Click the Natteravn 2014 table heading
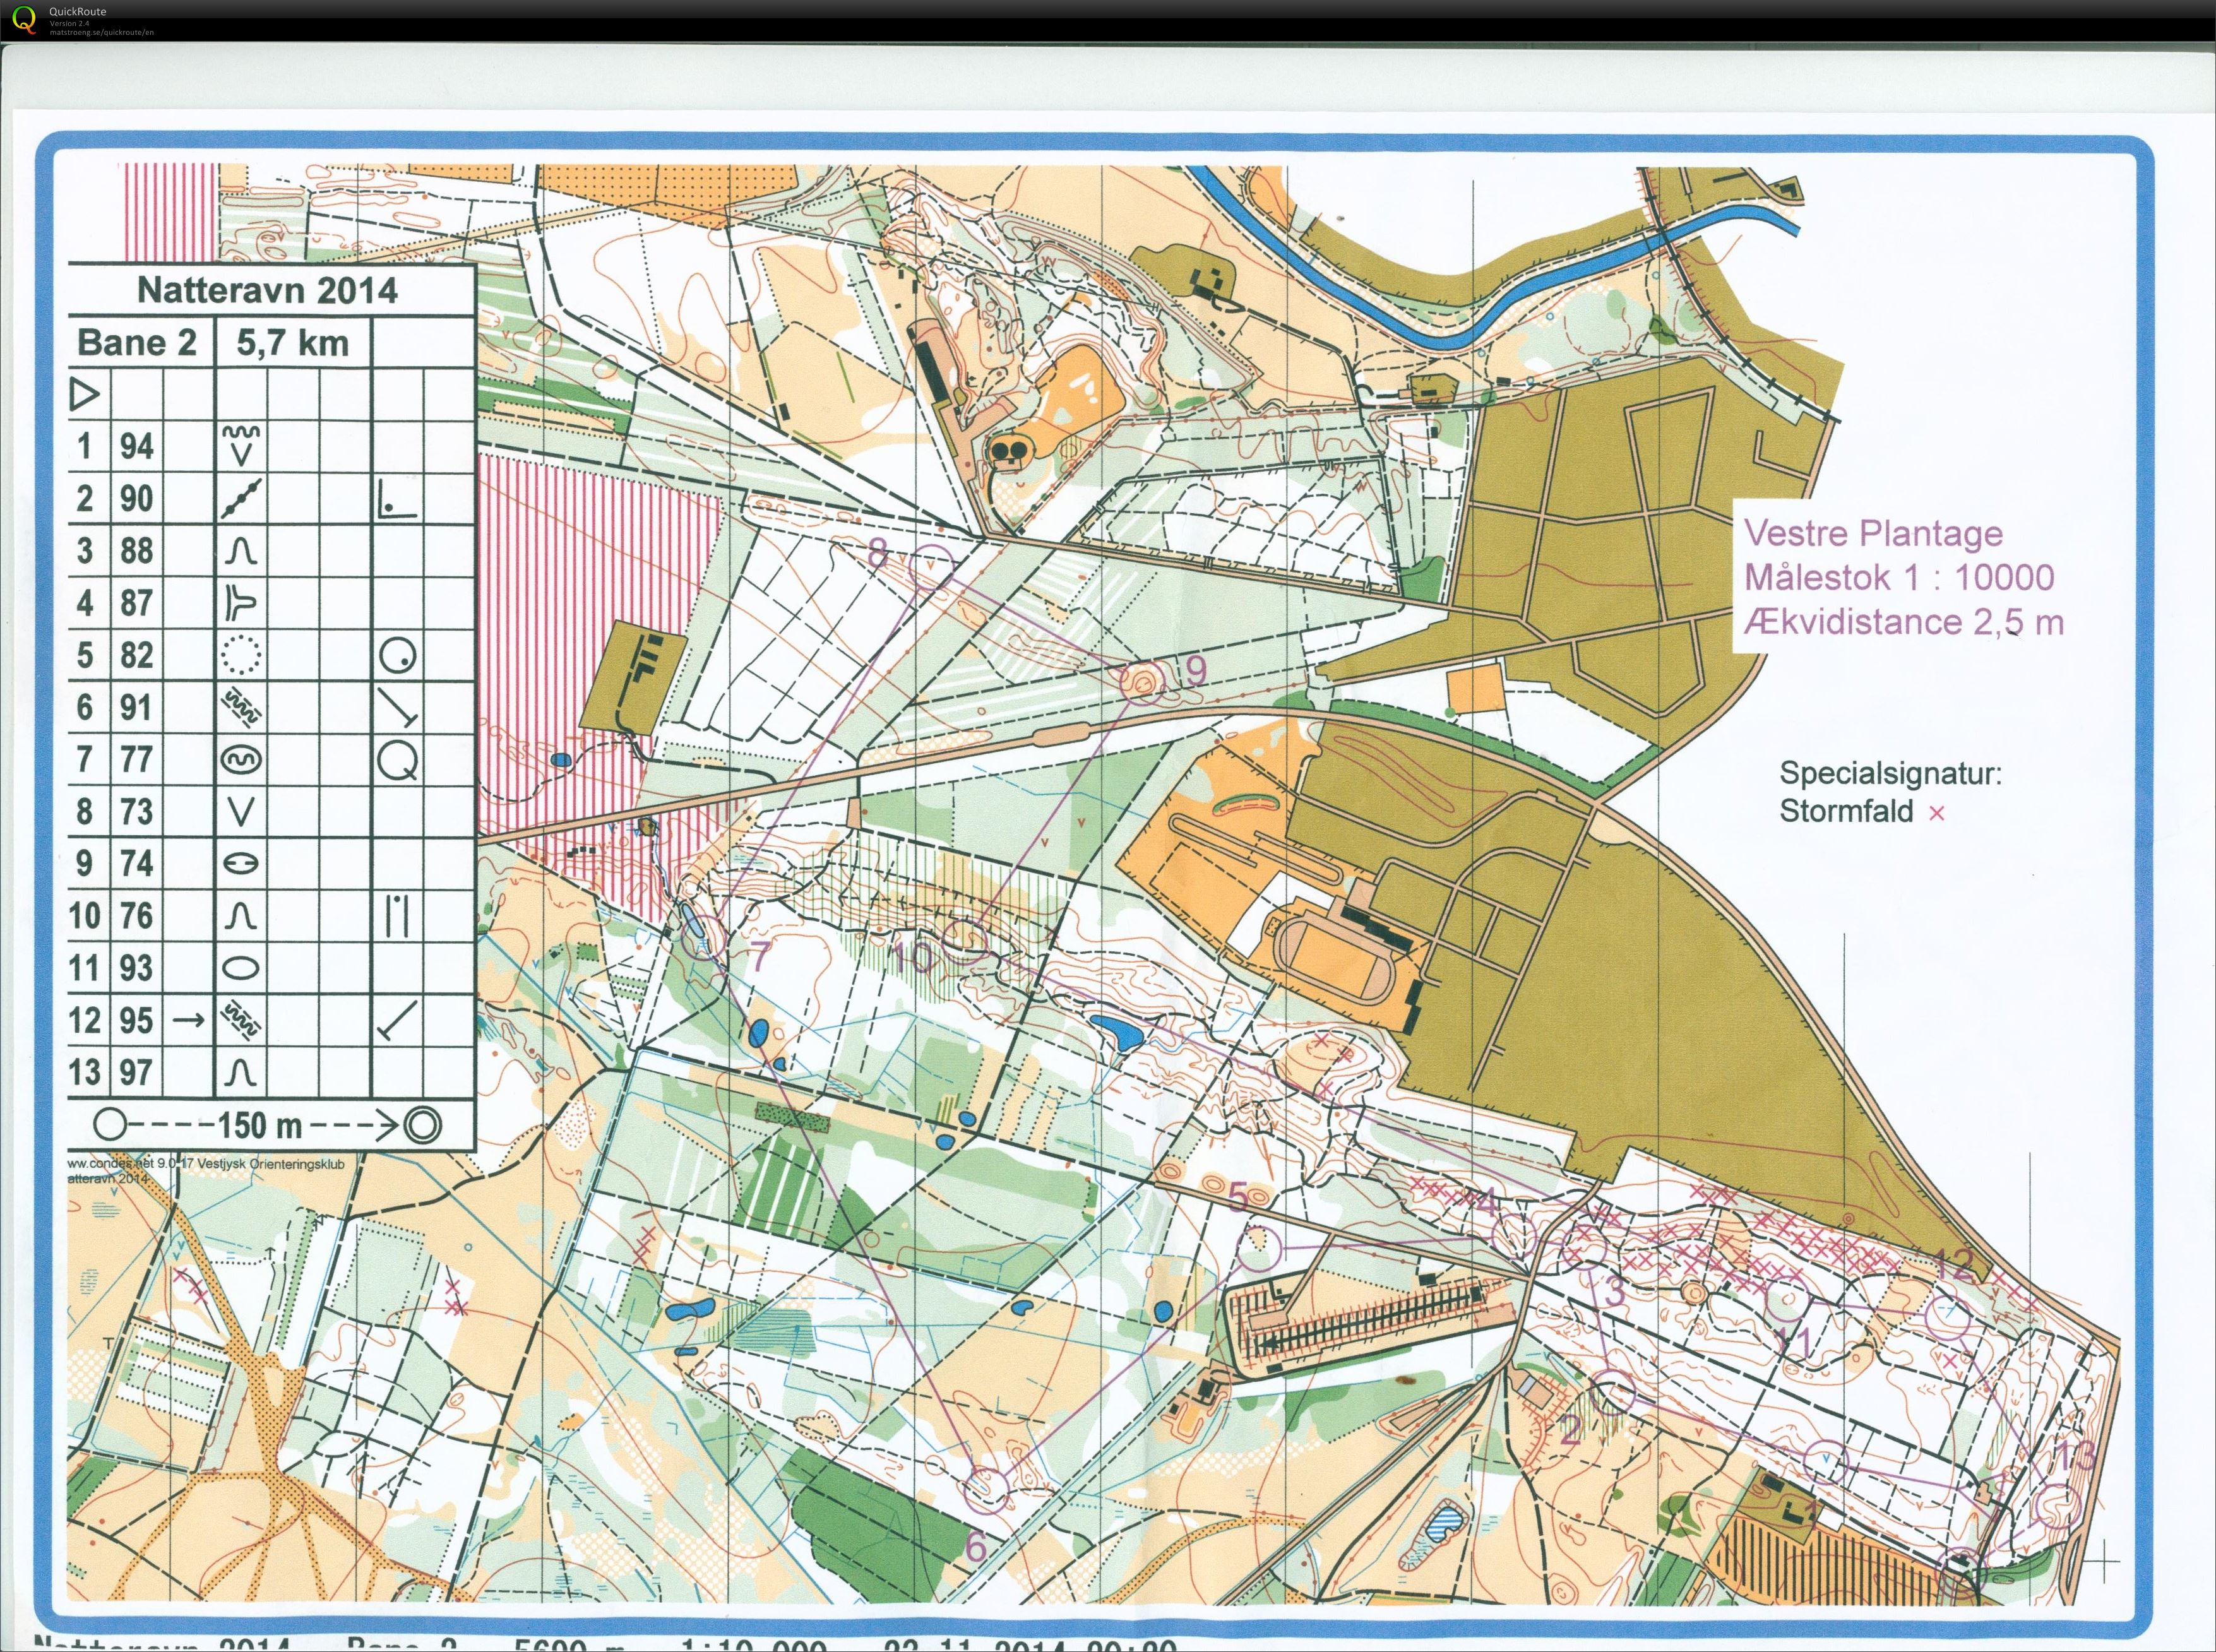The height and width of the screenshot is (1652, 2216). [x=267, y=291]
